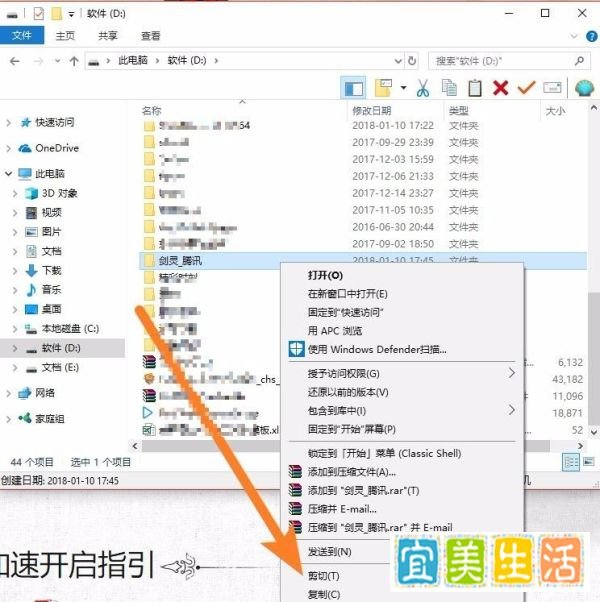
Task: Click the orange checkmark Properties icon
Action: pyautogui.click(x=526, y=88)
